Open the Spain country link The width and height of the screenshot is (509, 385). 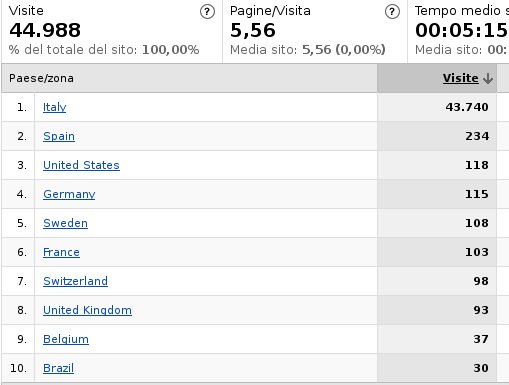pyautogui.click(x=59, y=136)
